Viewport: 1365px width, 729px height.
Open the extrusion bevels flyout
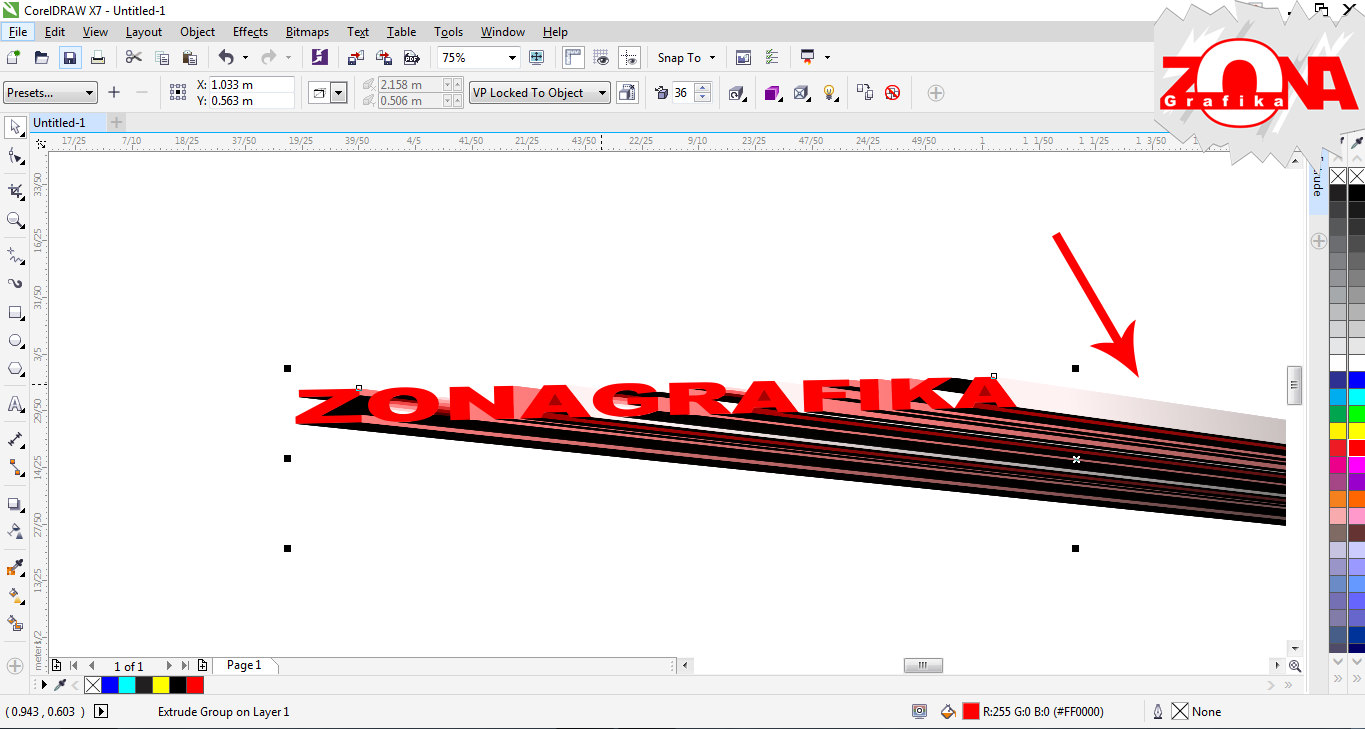click(801, 92)
